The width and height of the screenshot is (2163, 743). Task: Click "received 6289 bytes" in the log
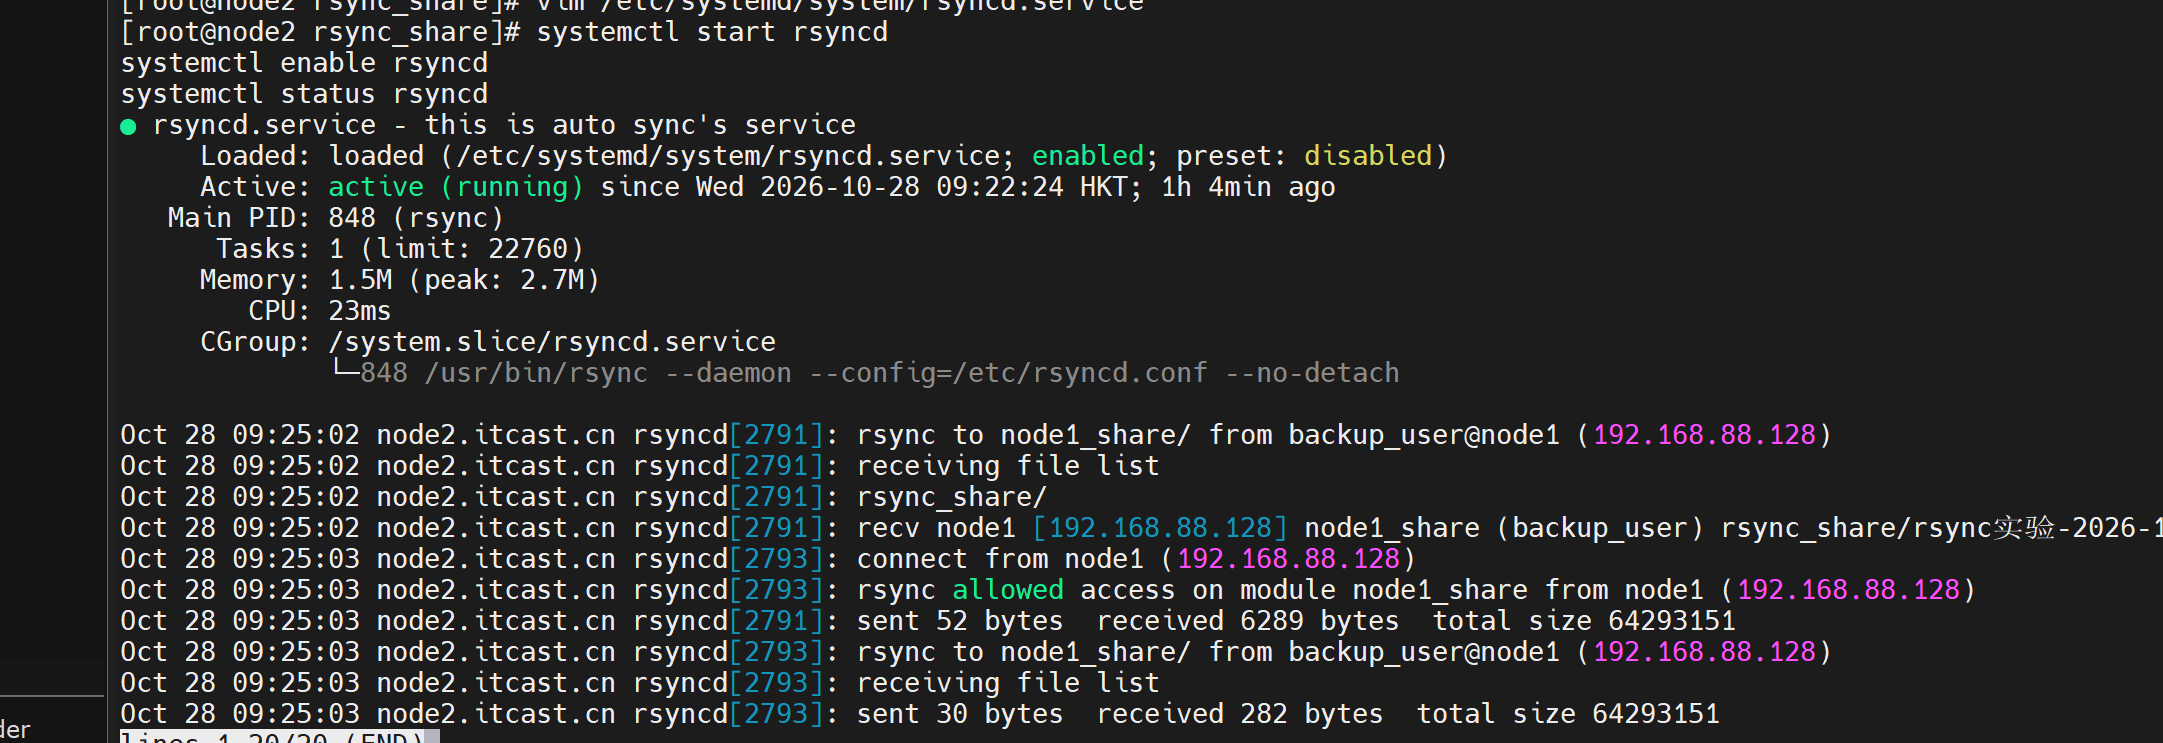[x=1248, y=621]
